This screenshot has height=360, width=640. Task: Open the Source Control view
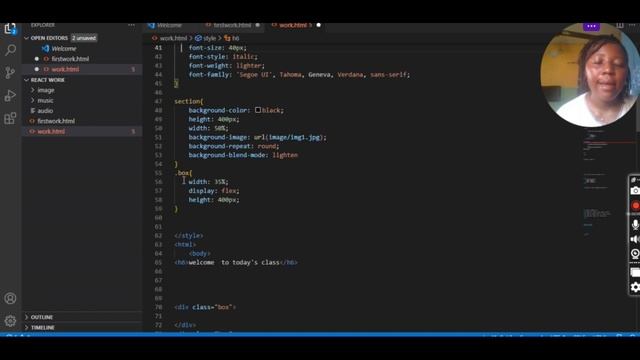tap(10, 73)
